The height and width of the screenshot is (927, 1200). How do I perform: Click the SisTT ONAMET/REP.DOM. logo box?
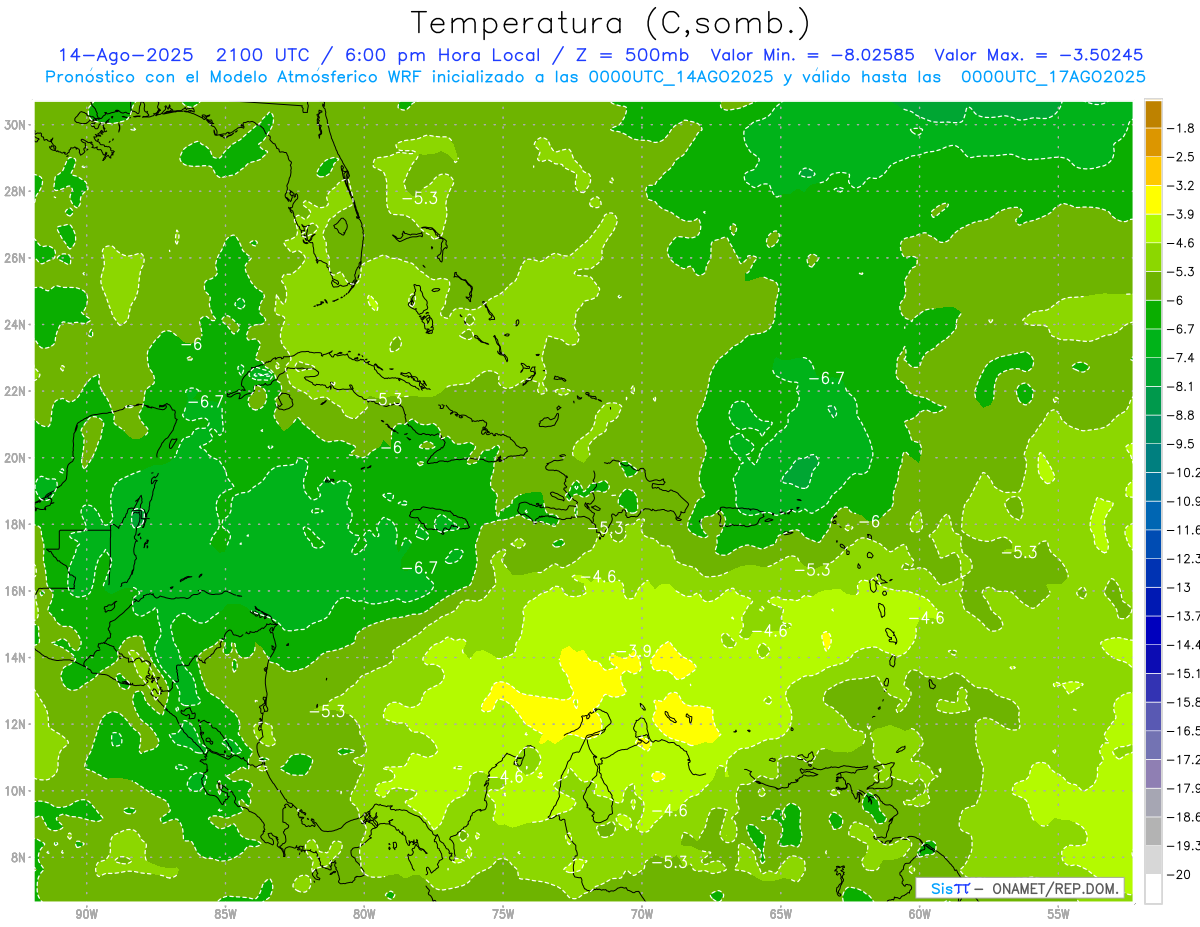pyautogui.click(x=1019, y=888)
